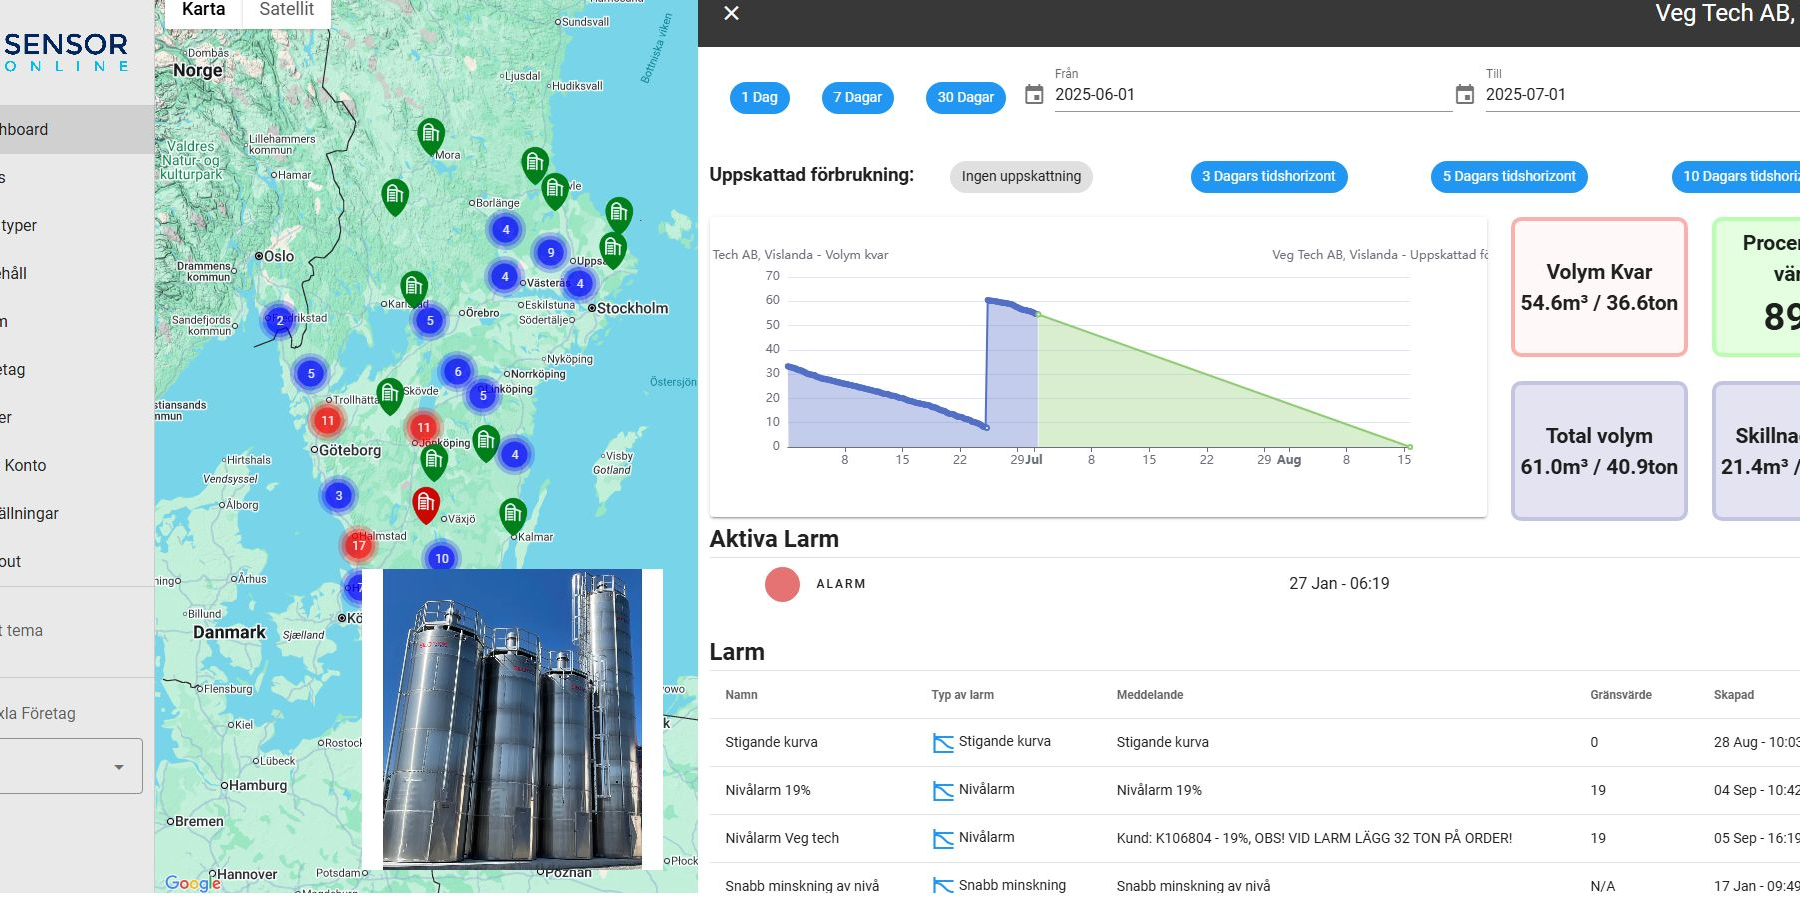Image resolution: width=1800 pixels, height=900 pixels.
Task: Close the Veg Tech detail panel
Action: pyautogui.click(x=731, y=13)
